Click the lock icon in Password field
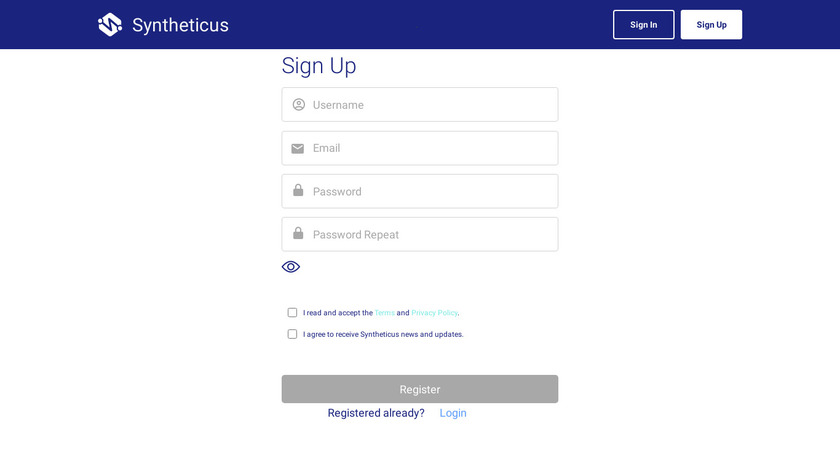The width and height of the screenshot is (840, 472). pos(298,191)
